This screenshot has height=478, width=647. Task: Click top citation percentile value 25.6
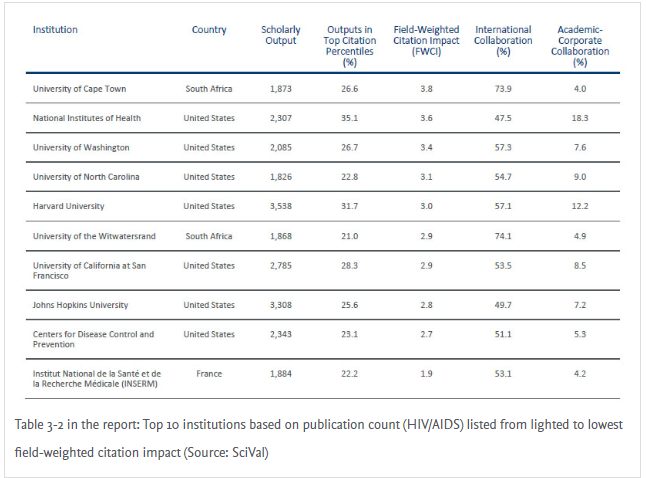click(349, 305)
